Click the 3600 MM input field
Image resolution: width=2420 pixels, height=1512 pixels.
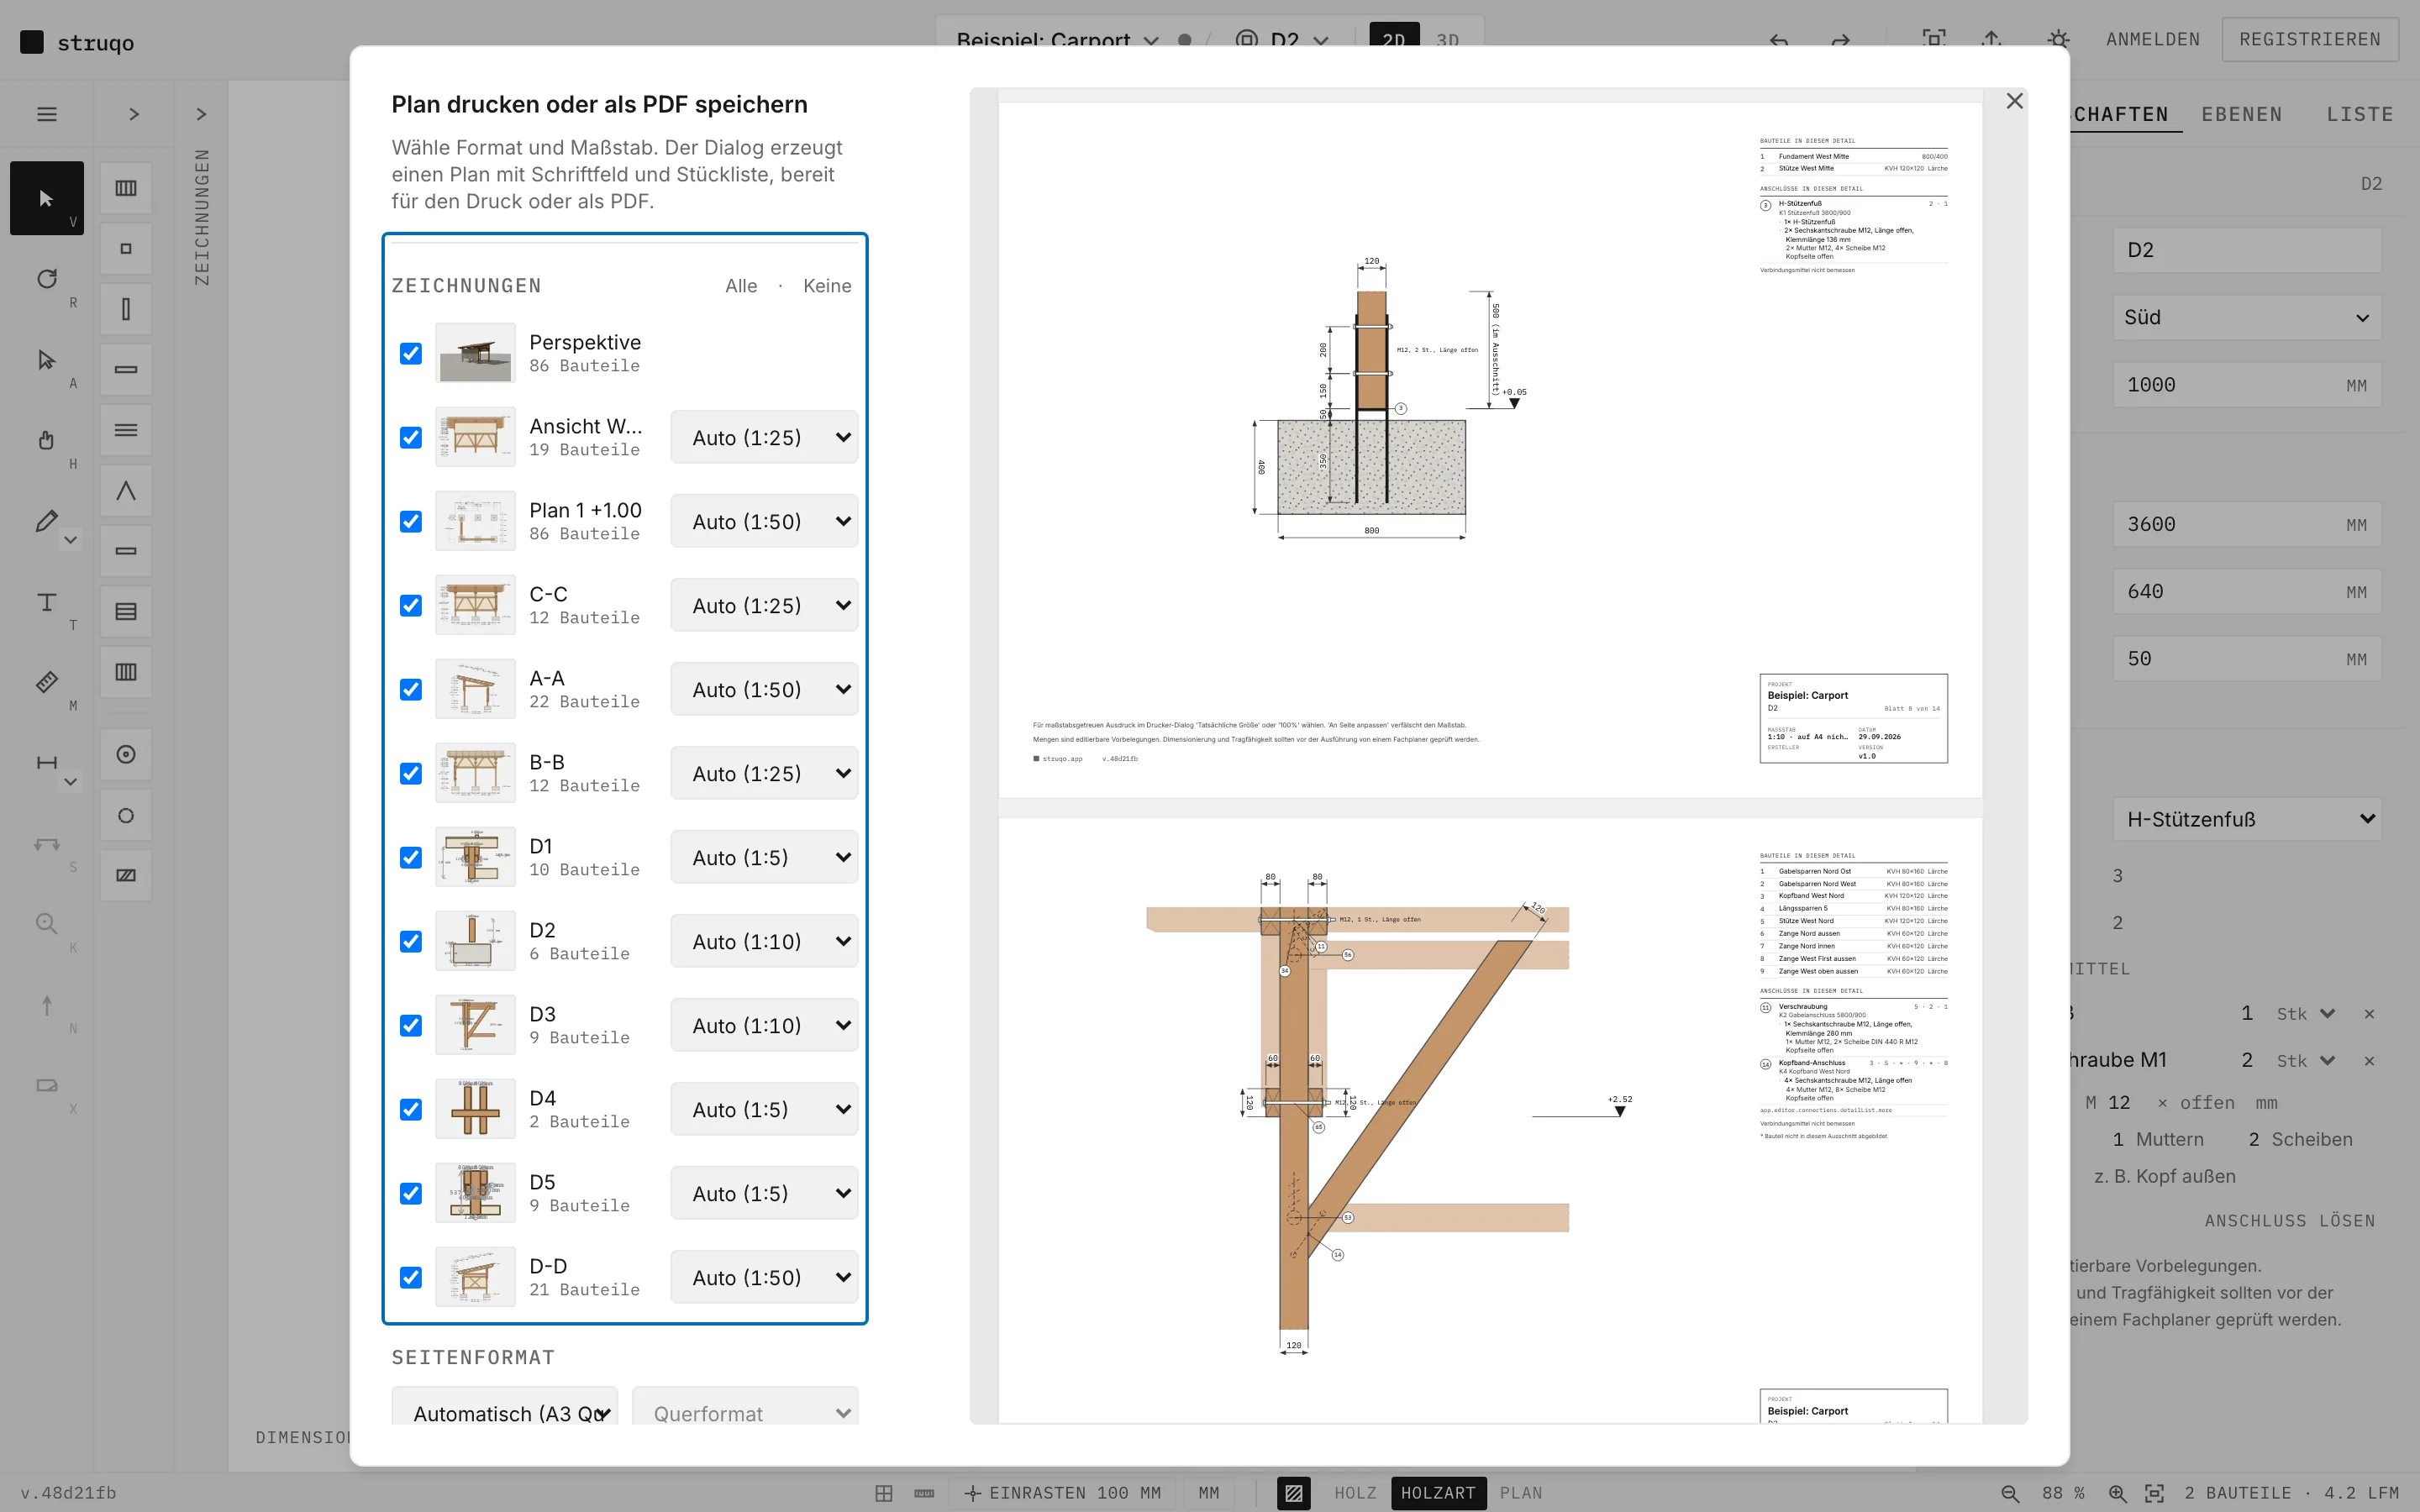click(2247, 524)
